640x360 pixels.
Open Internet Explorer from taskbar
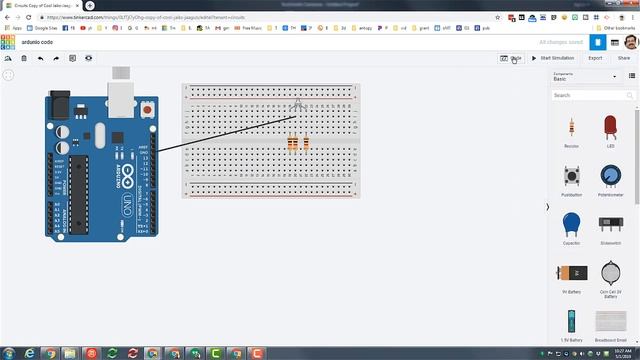(30, 353)
